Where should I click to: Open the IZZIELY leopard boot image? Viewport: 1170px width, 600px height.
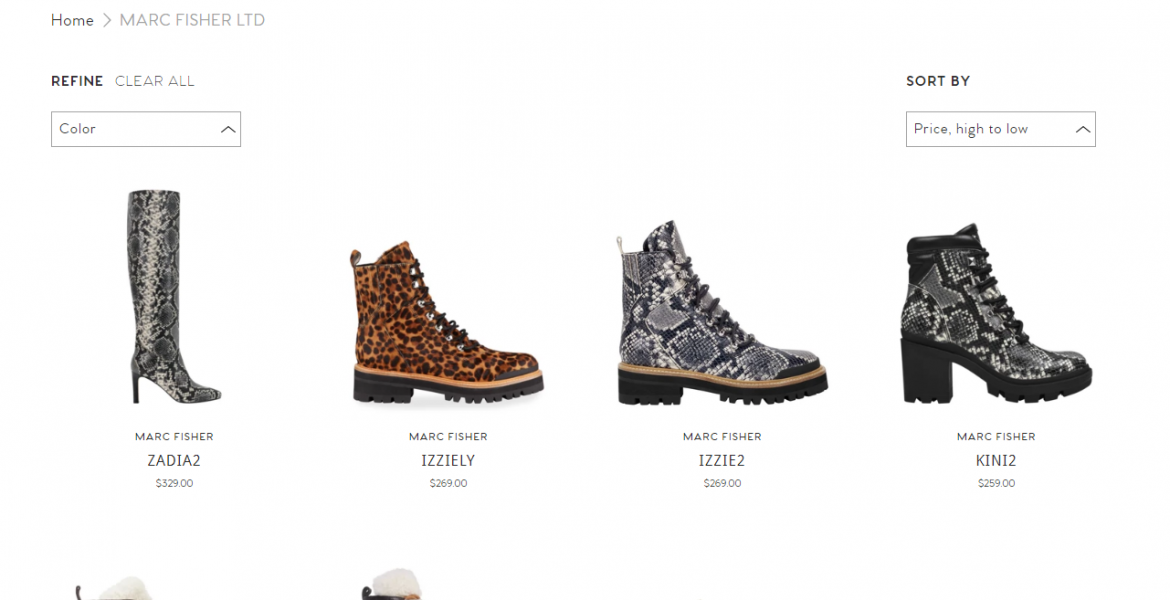(448, 322)
